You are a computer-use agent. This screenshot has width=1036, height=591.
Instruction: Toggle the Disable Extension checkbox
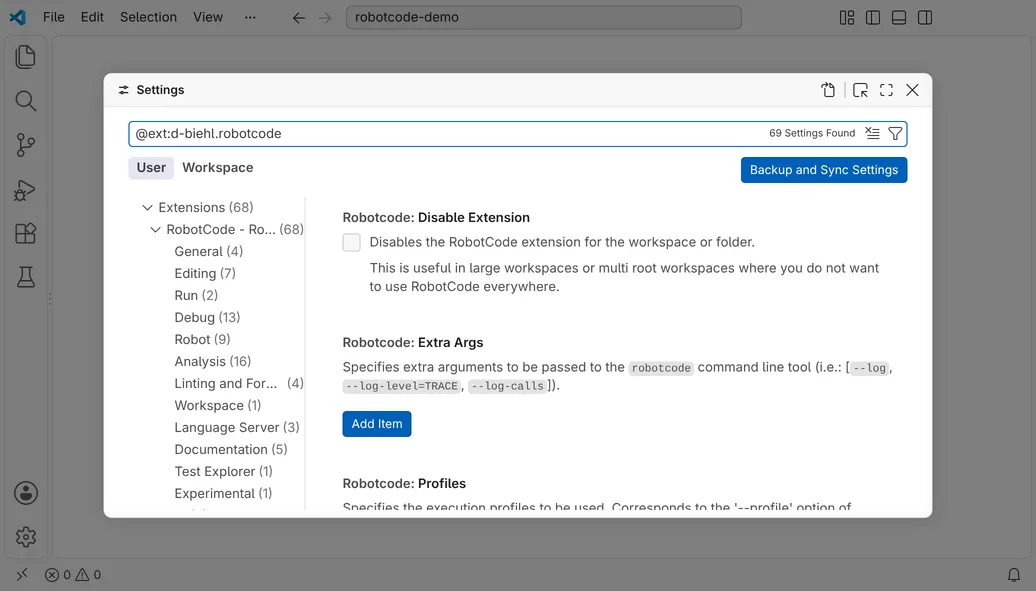click(x=352, y=243)
